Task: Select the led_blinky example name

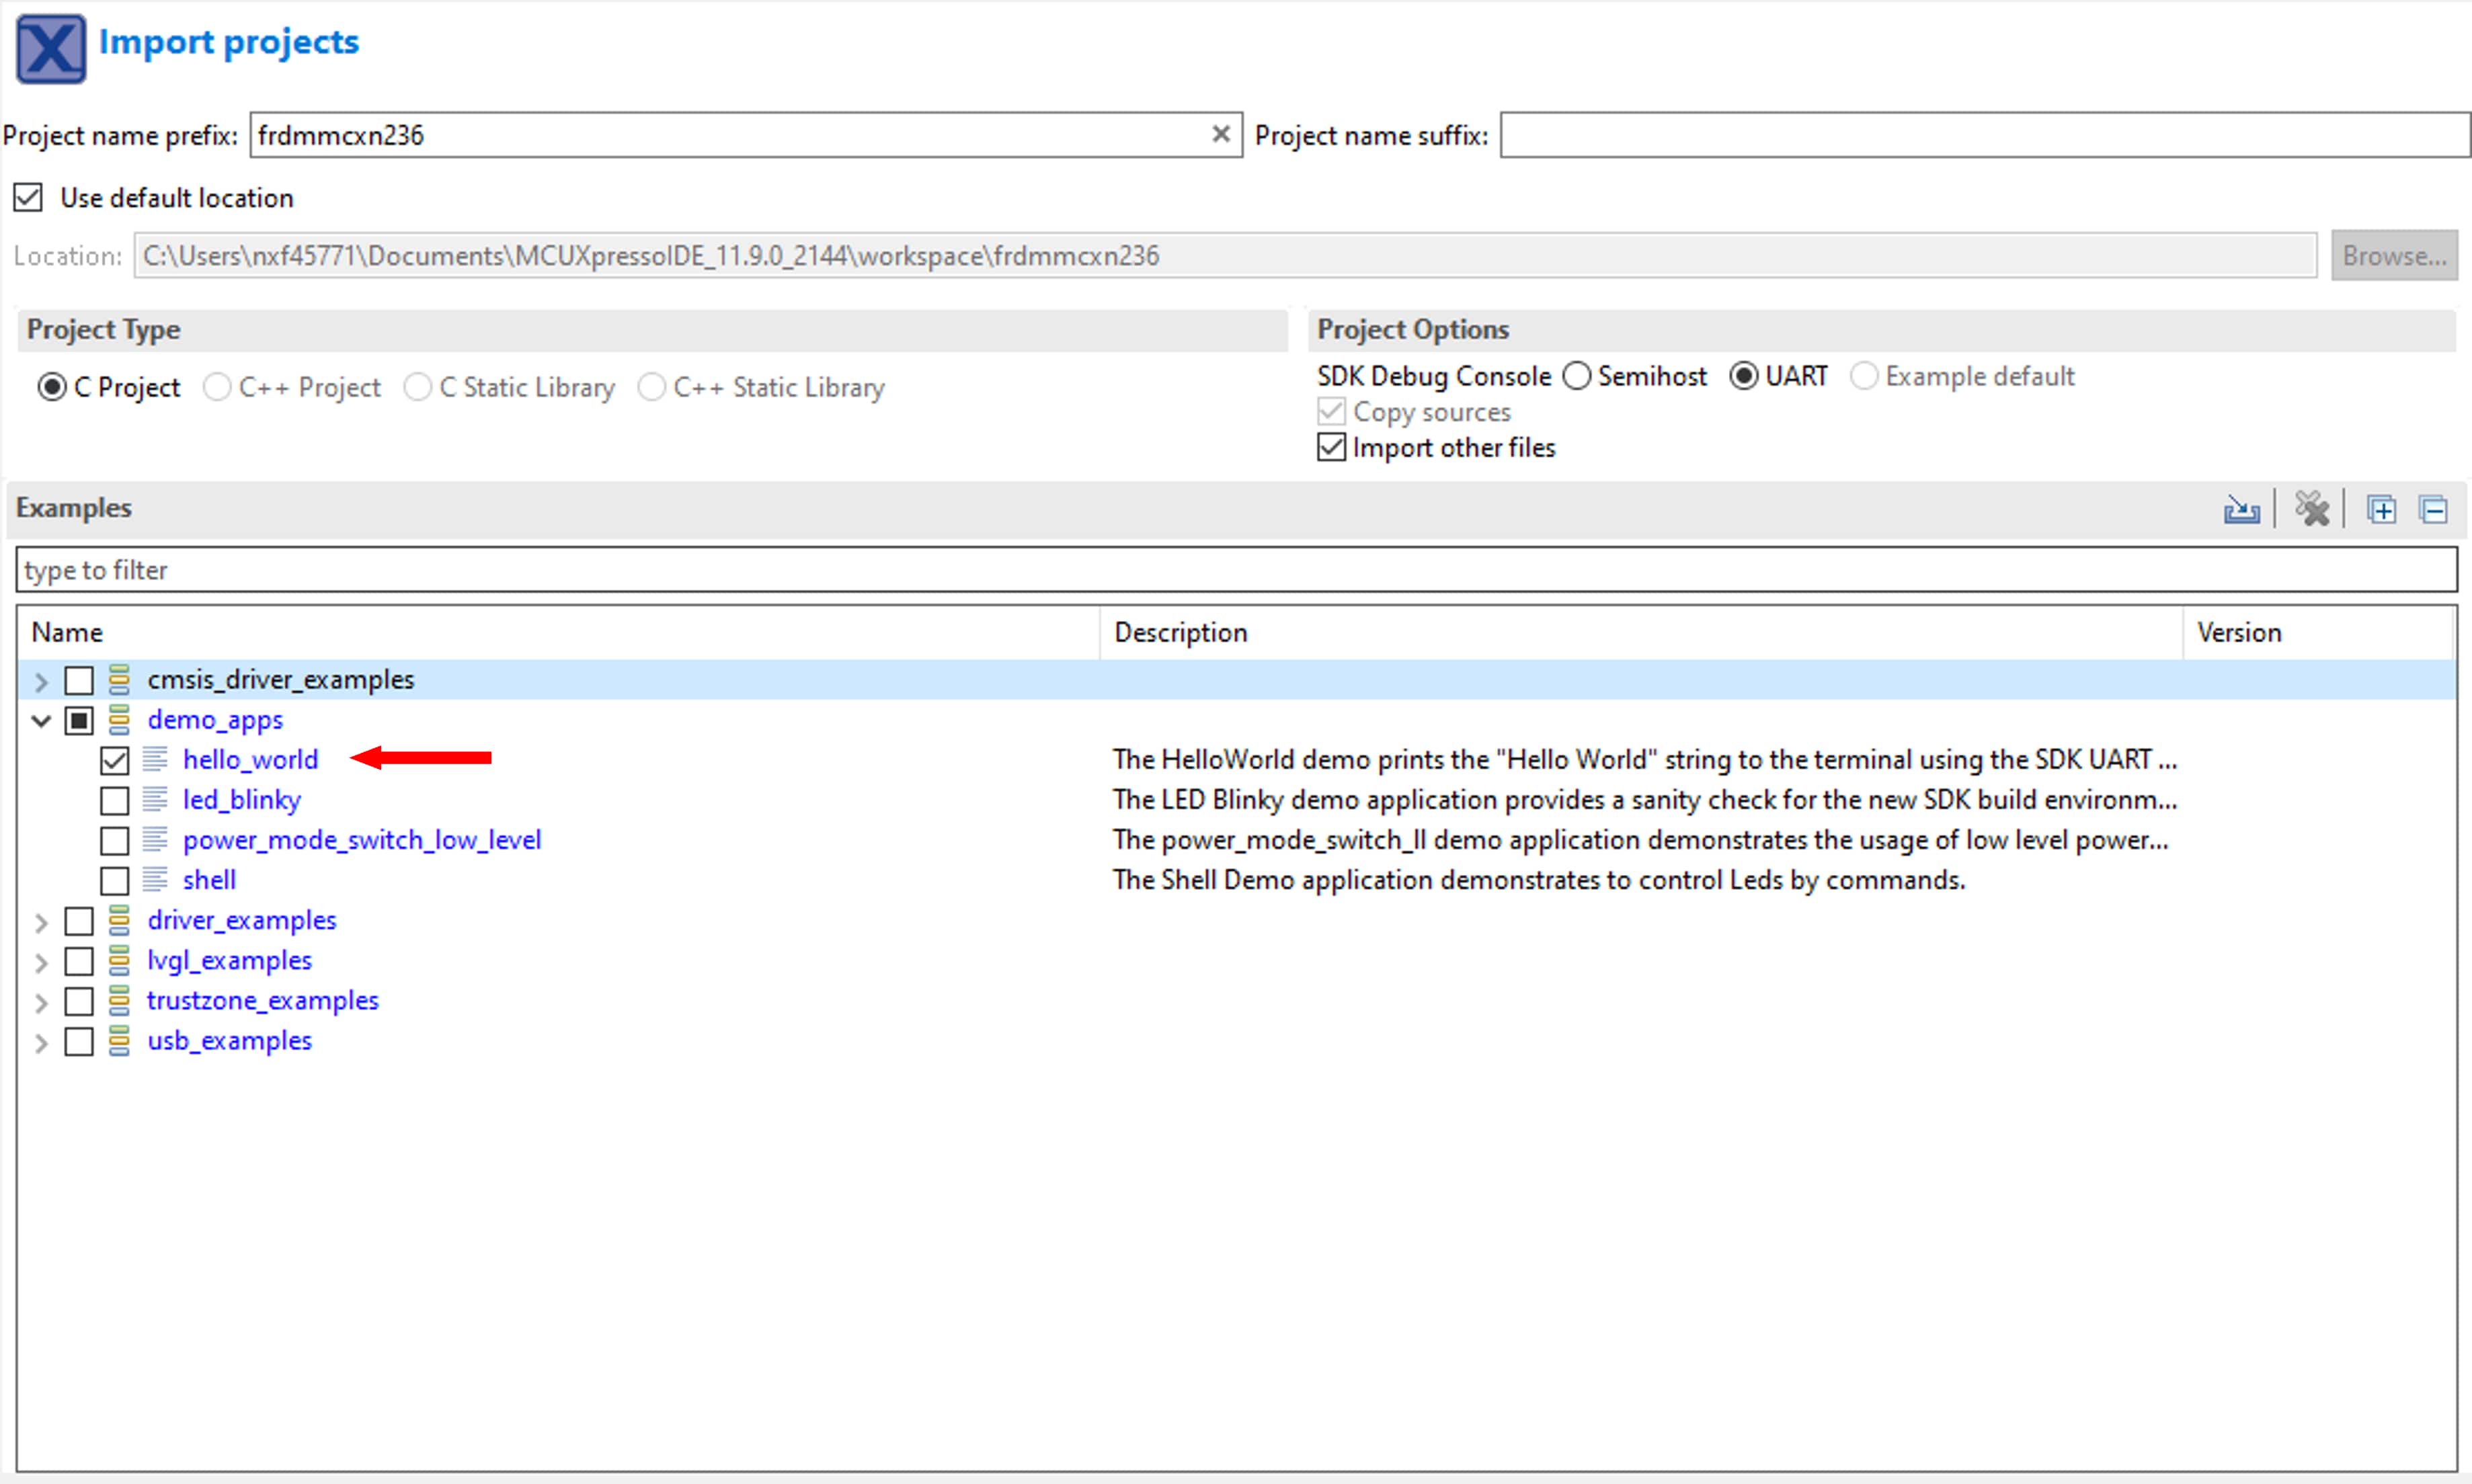Action: point(241,800)
